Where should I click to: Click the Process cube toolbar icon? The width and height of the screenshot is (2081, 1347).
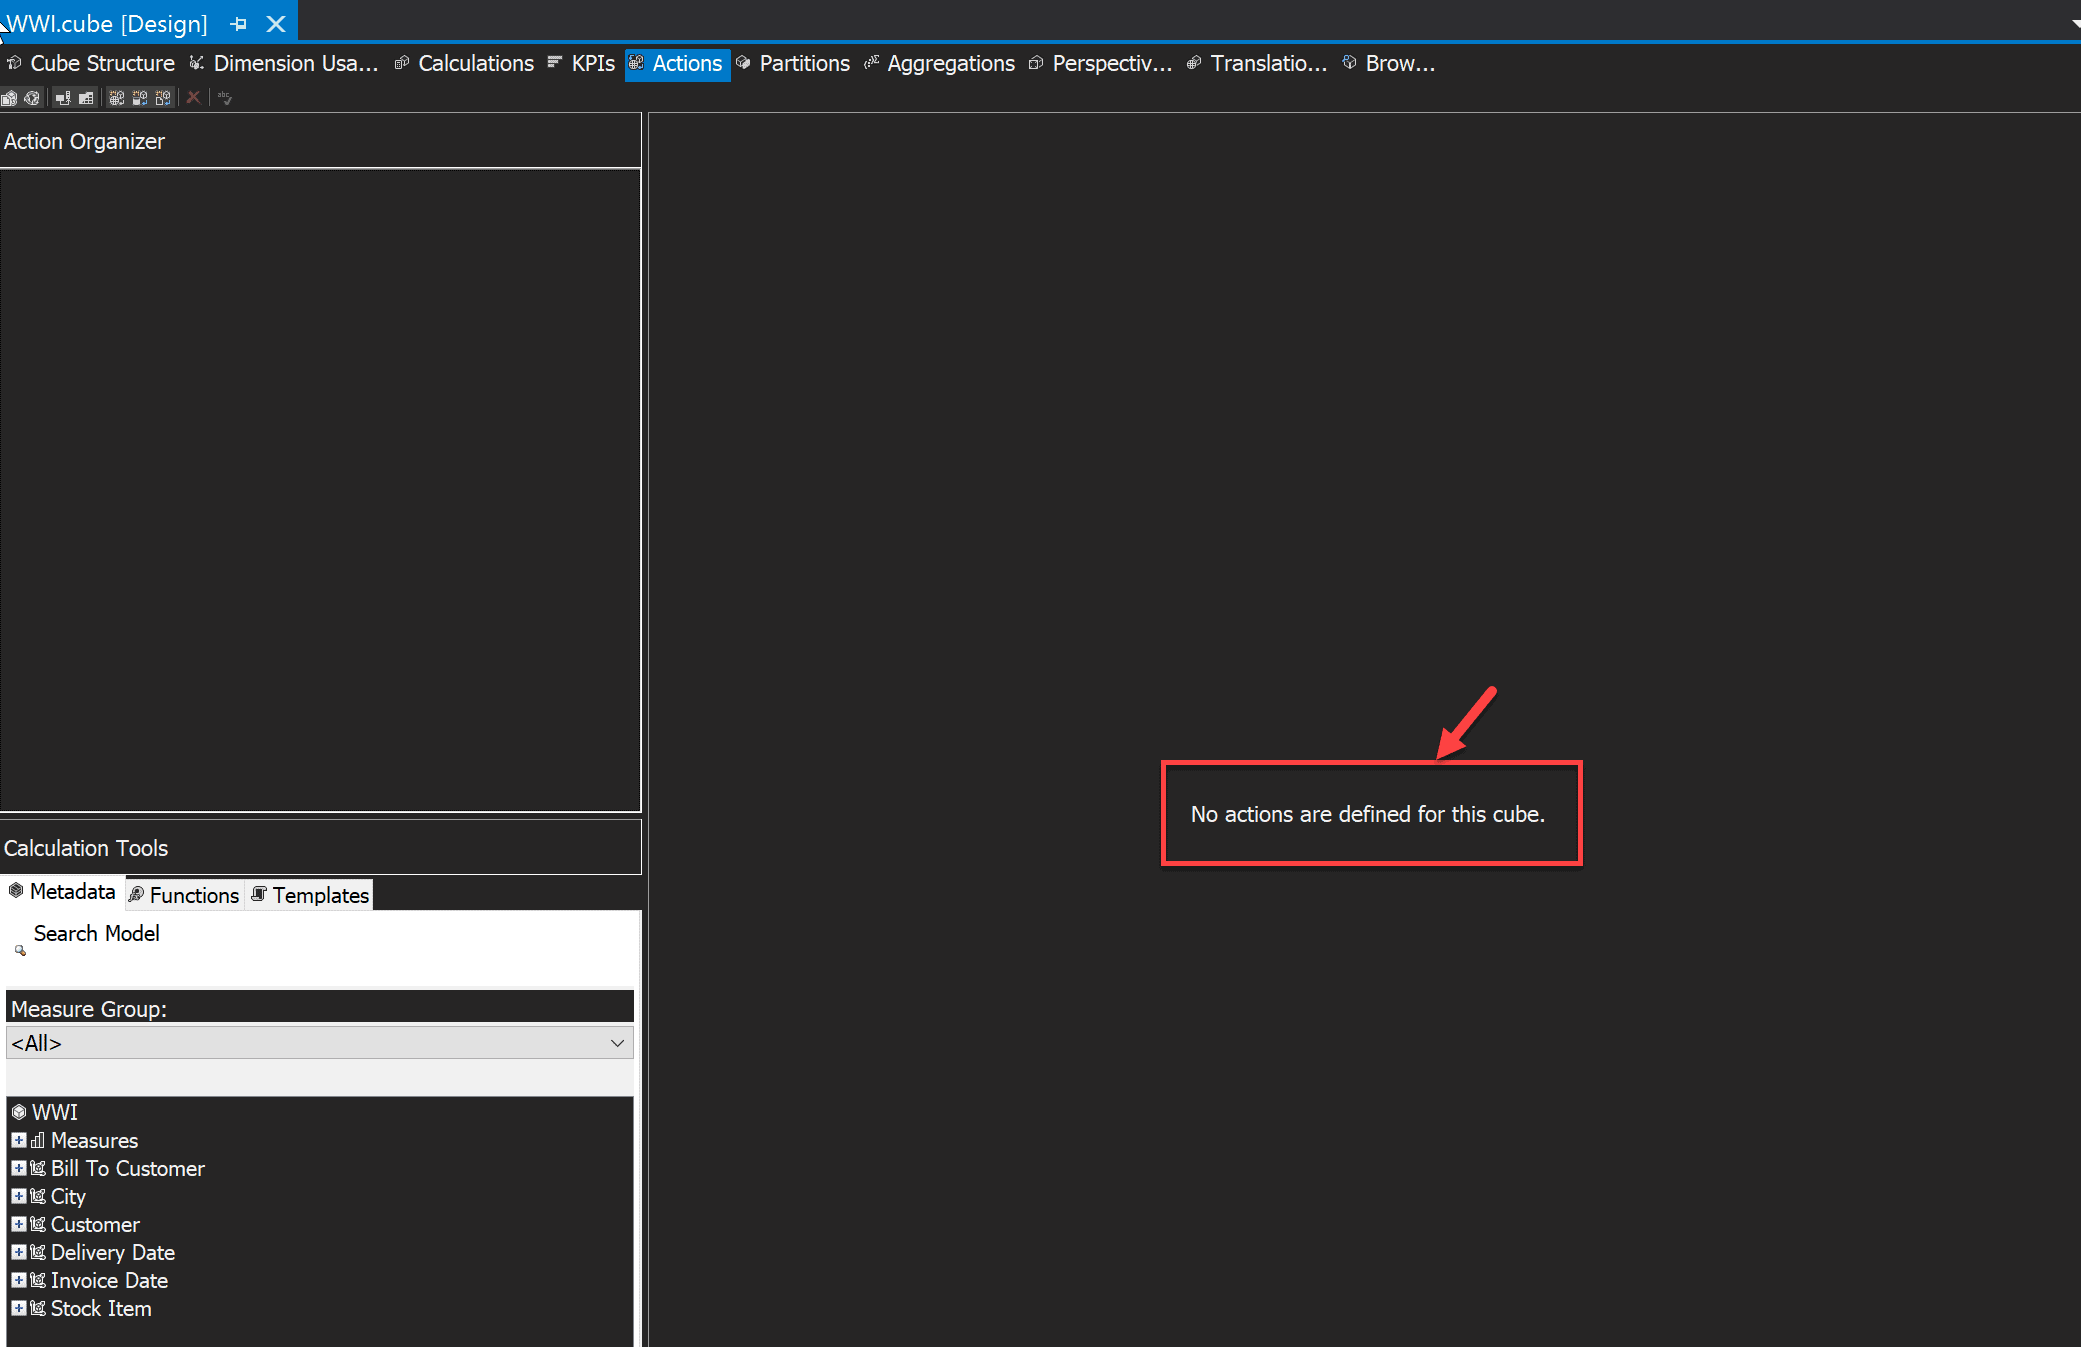coord(9,98)
